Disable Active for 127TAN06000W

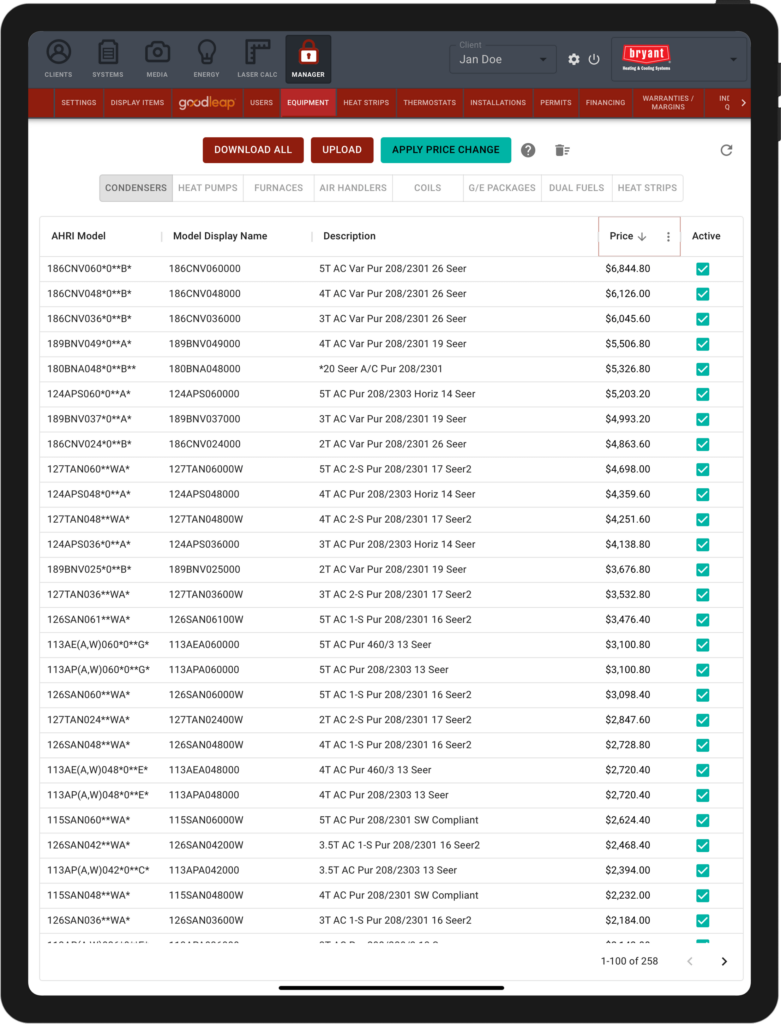pos(702,469)
